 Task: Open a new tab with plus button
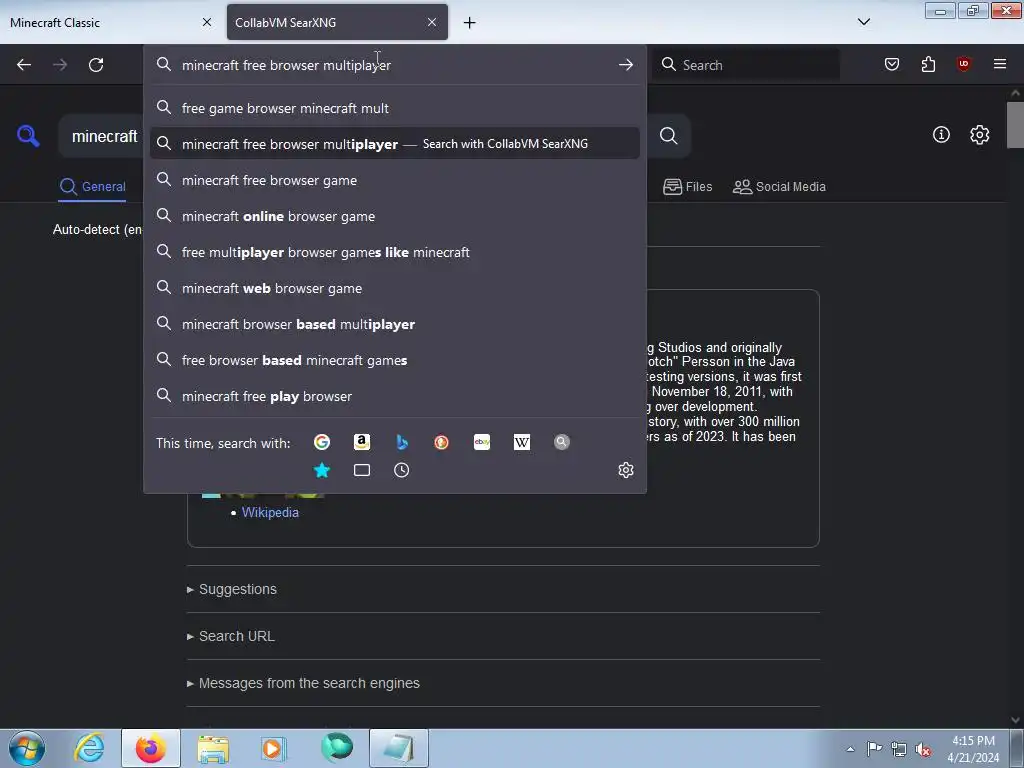coord(470,23)
